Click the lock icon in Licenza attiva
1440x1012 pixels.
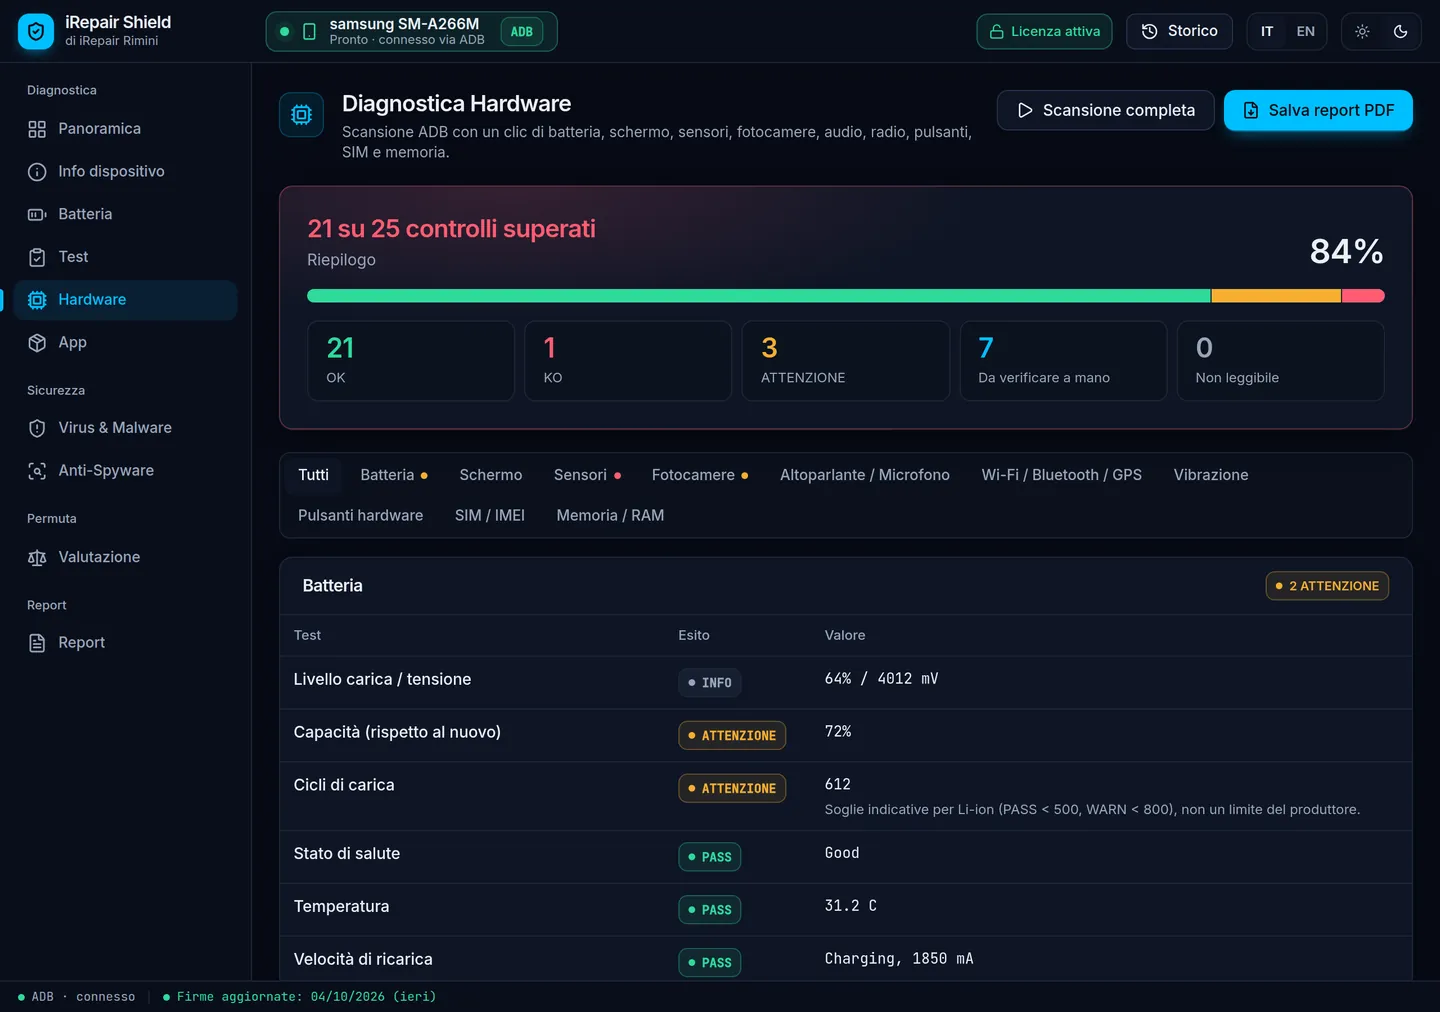coord(996,32)
